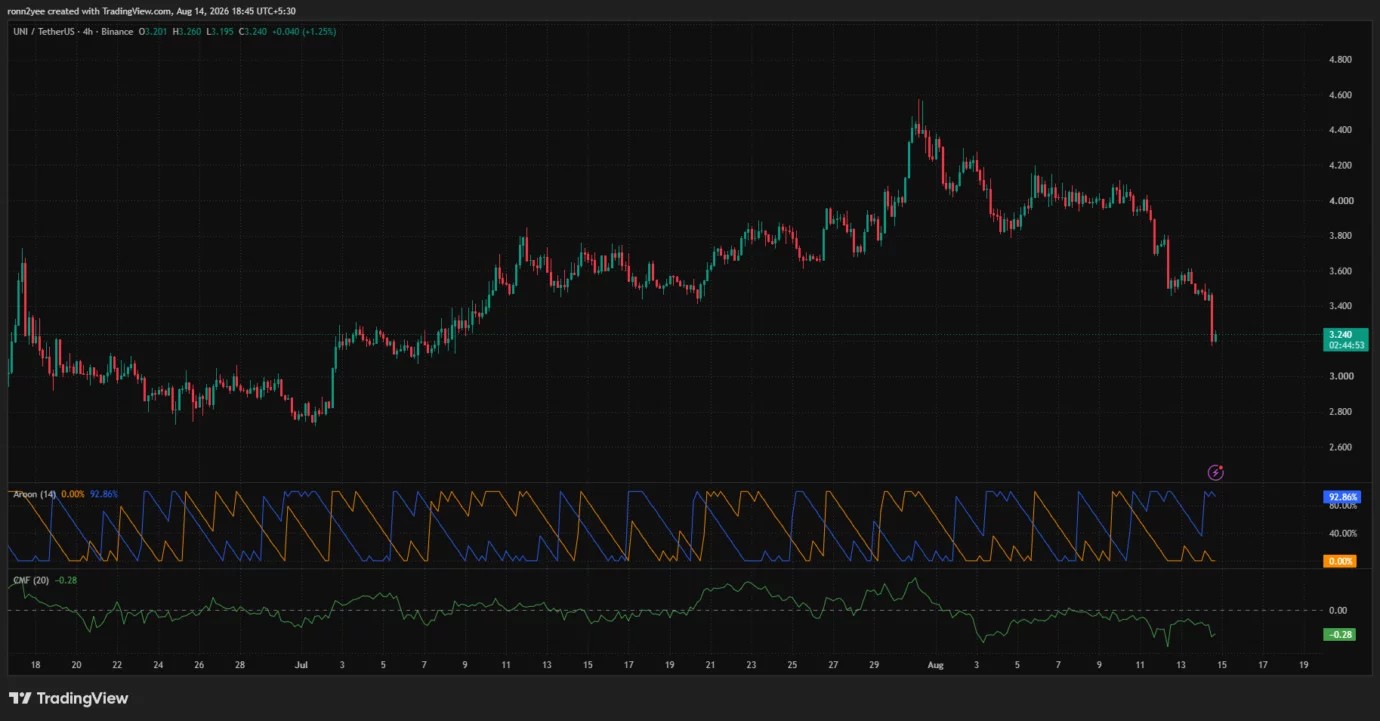Click the date label 18 on the time axis
The height and width of the screenshot is (721, 1380).
[36, 664]
